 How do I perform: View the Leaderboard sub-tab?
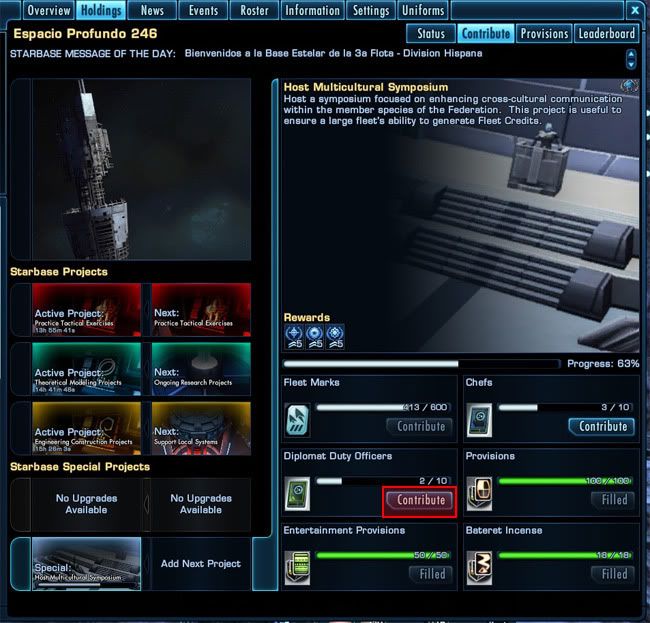pos(606,33)
